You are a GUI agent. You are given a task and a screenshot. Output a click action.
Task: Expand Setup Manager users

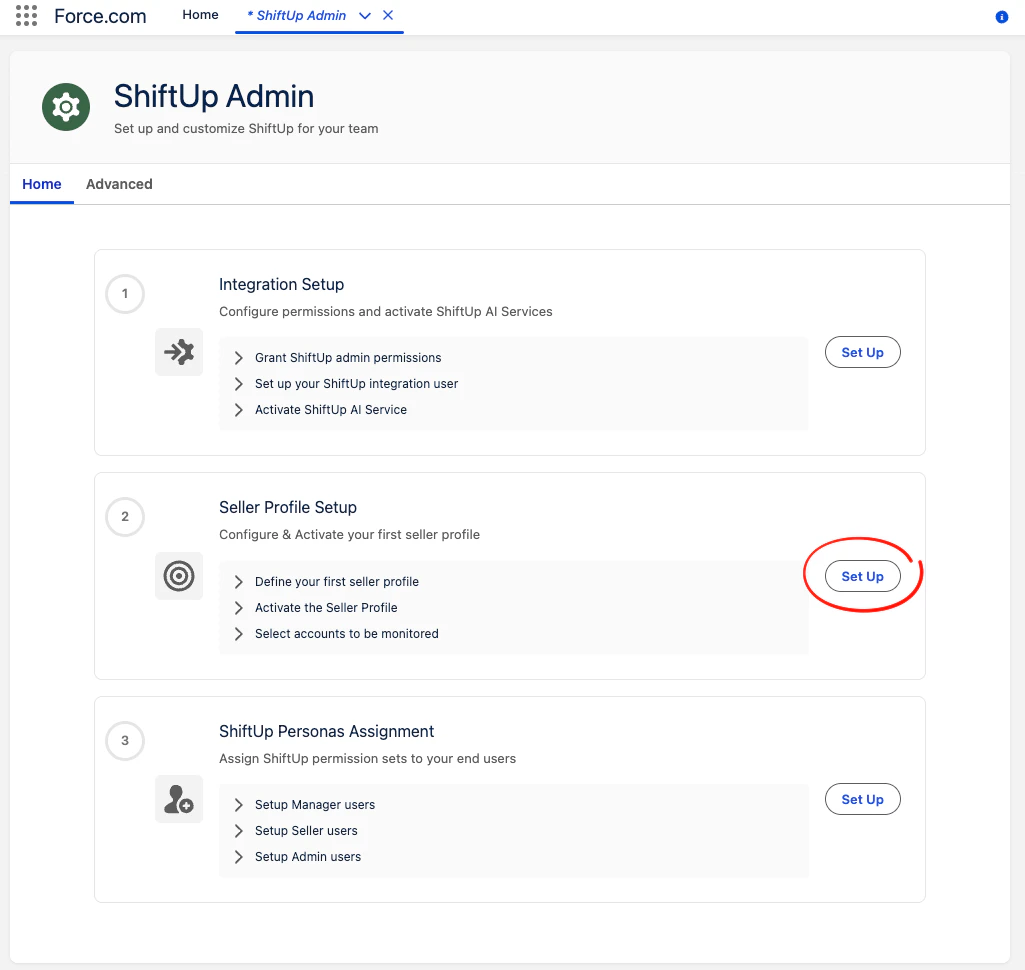(239, 805)
